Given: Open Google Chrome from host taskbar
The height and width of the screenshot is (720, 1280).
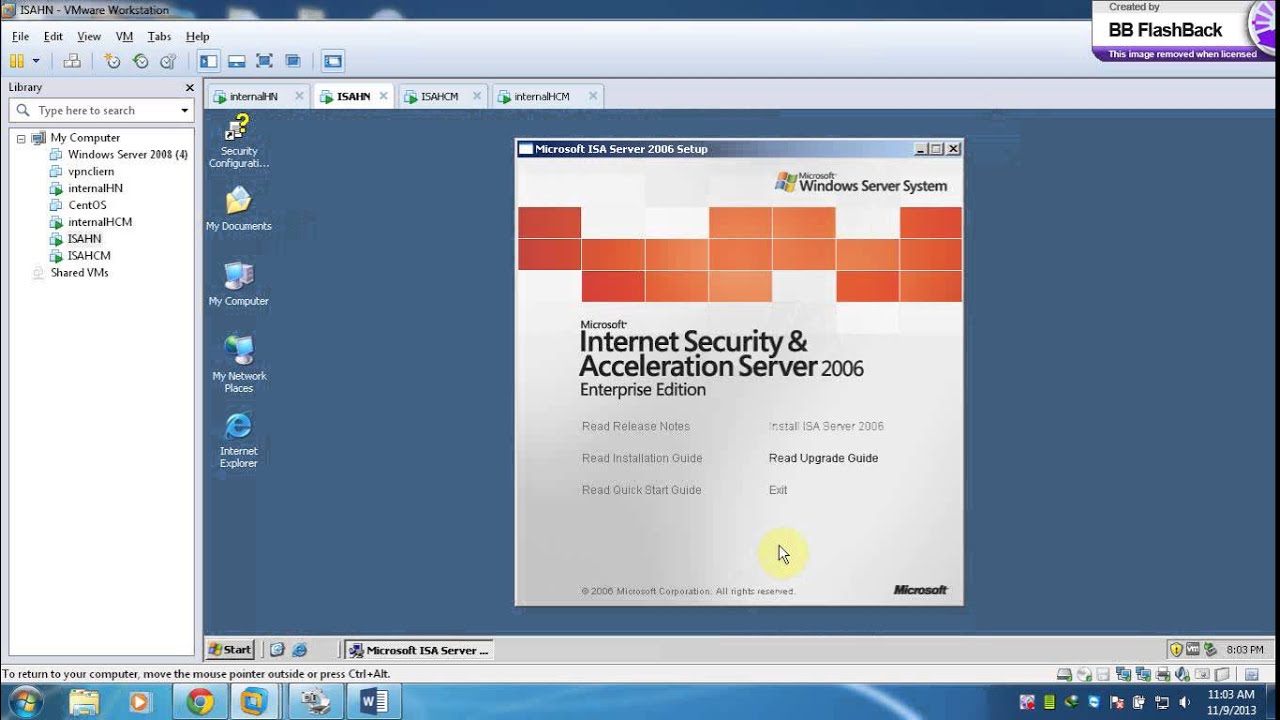Looking at the screenshot, I should (x=199, y=702).
